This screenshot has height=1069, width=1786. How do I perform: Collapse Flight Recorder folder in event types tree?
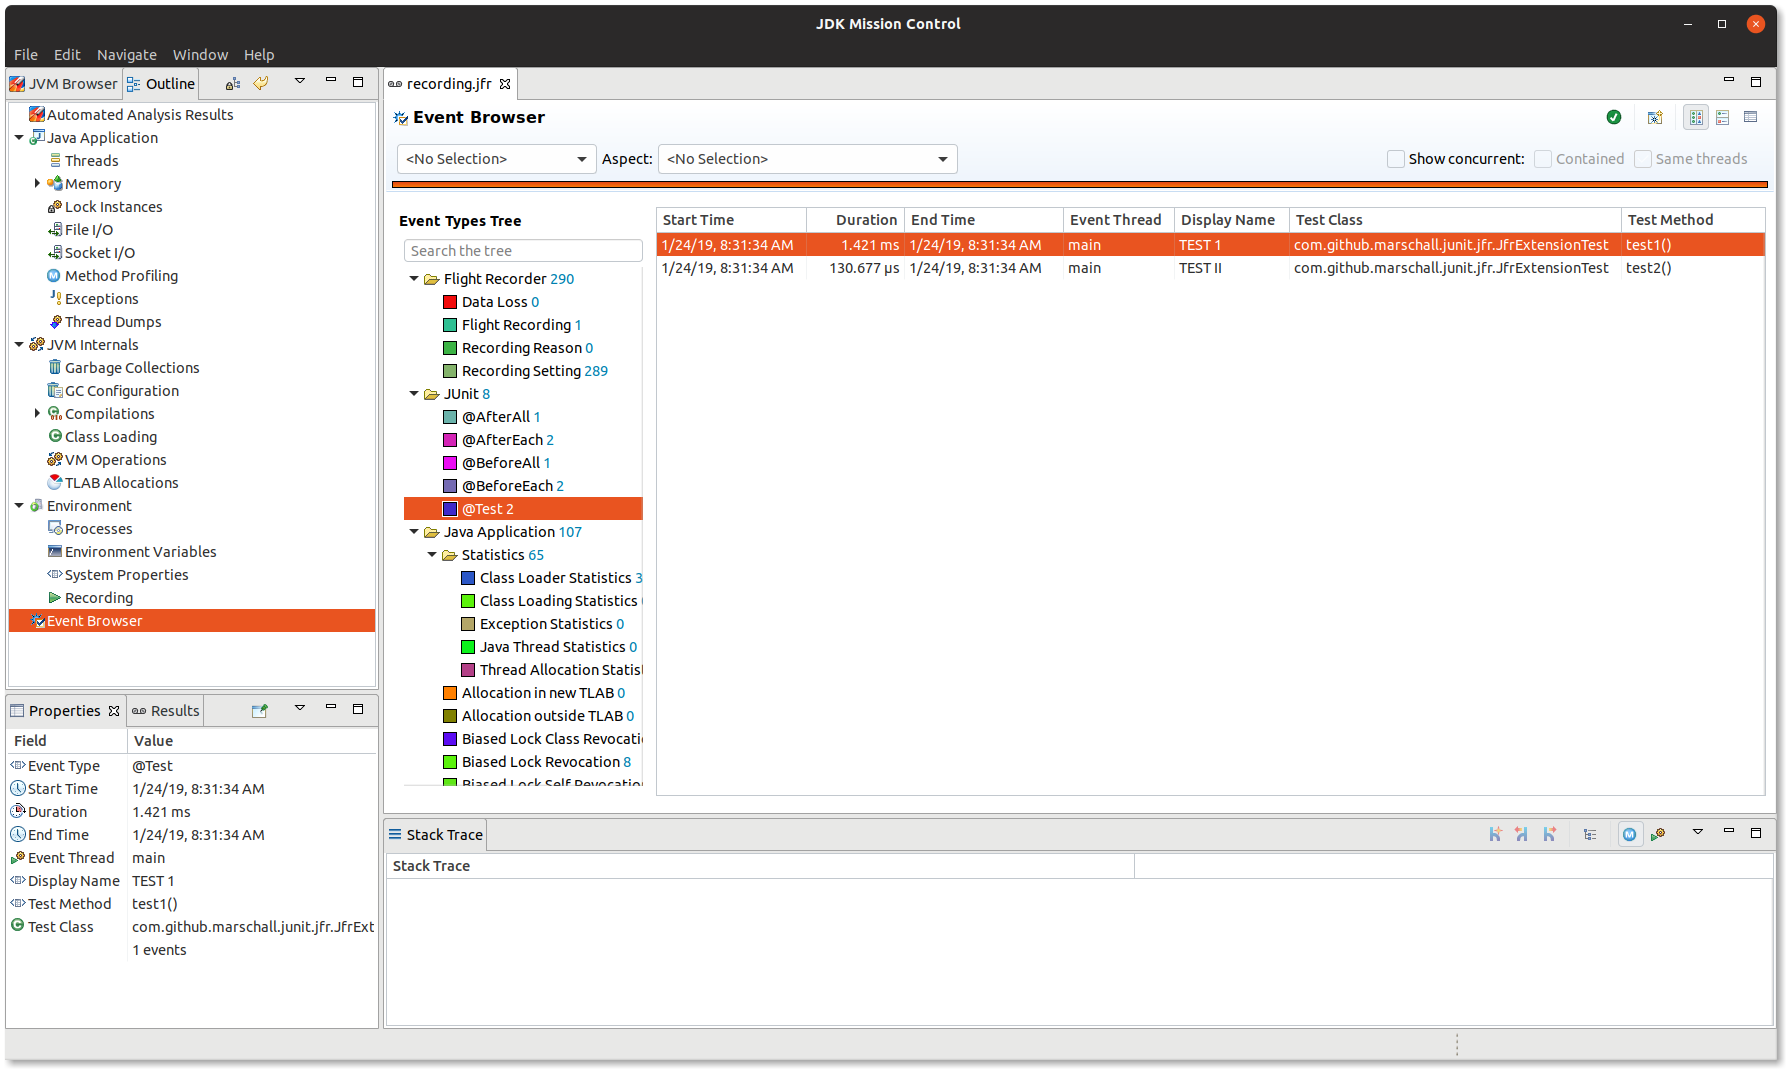tap(414, 278)
